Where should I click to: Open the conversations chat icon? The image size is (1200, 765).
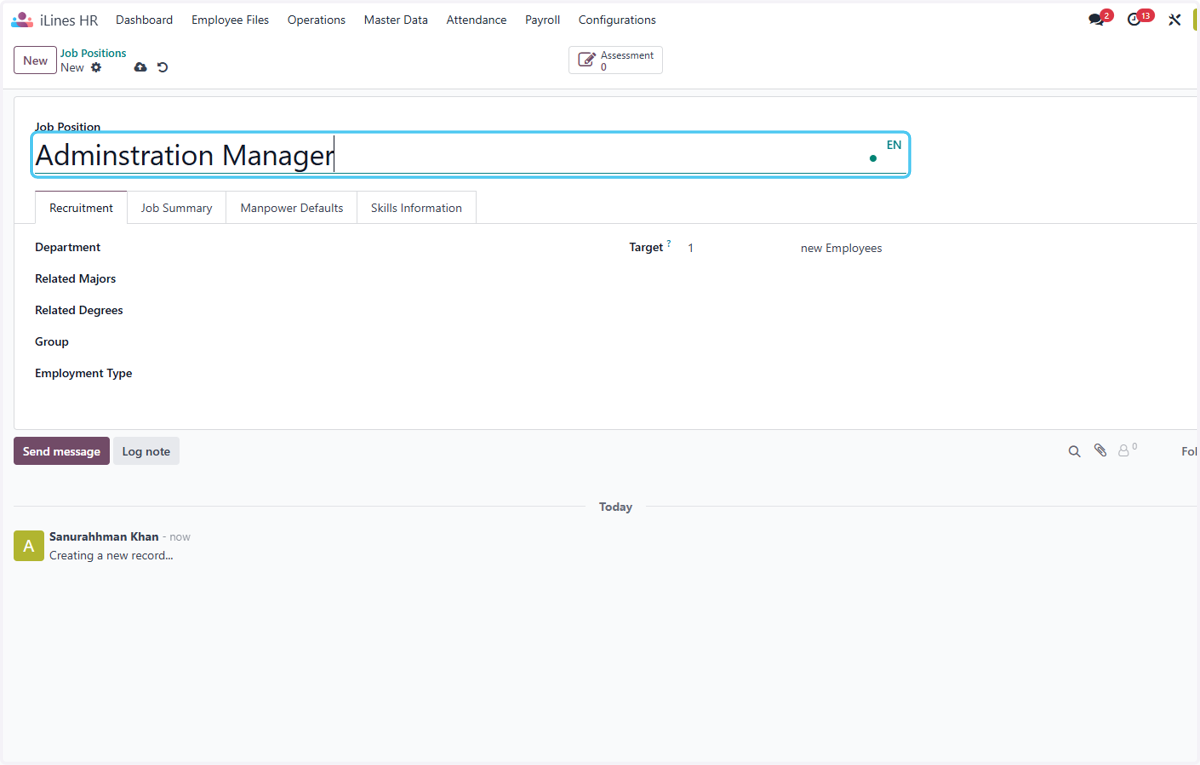pos(1098,19)
